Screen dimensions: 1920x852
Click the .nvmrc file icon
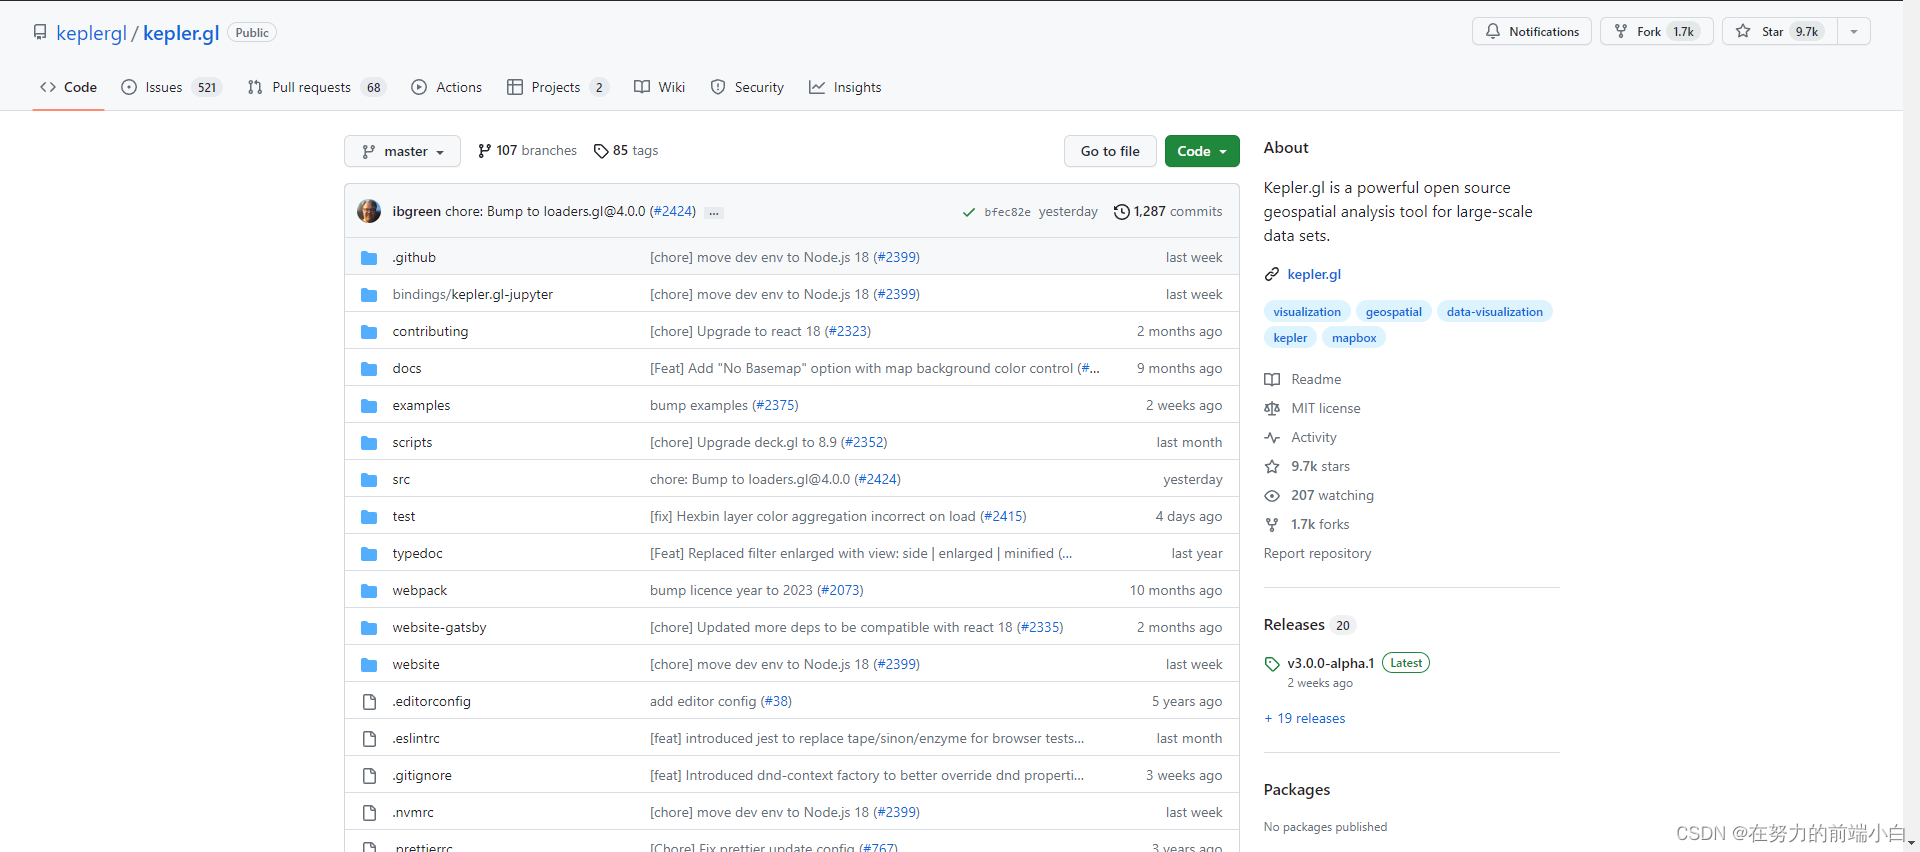(369, 813)
